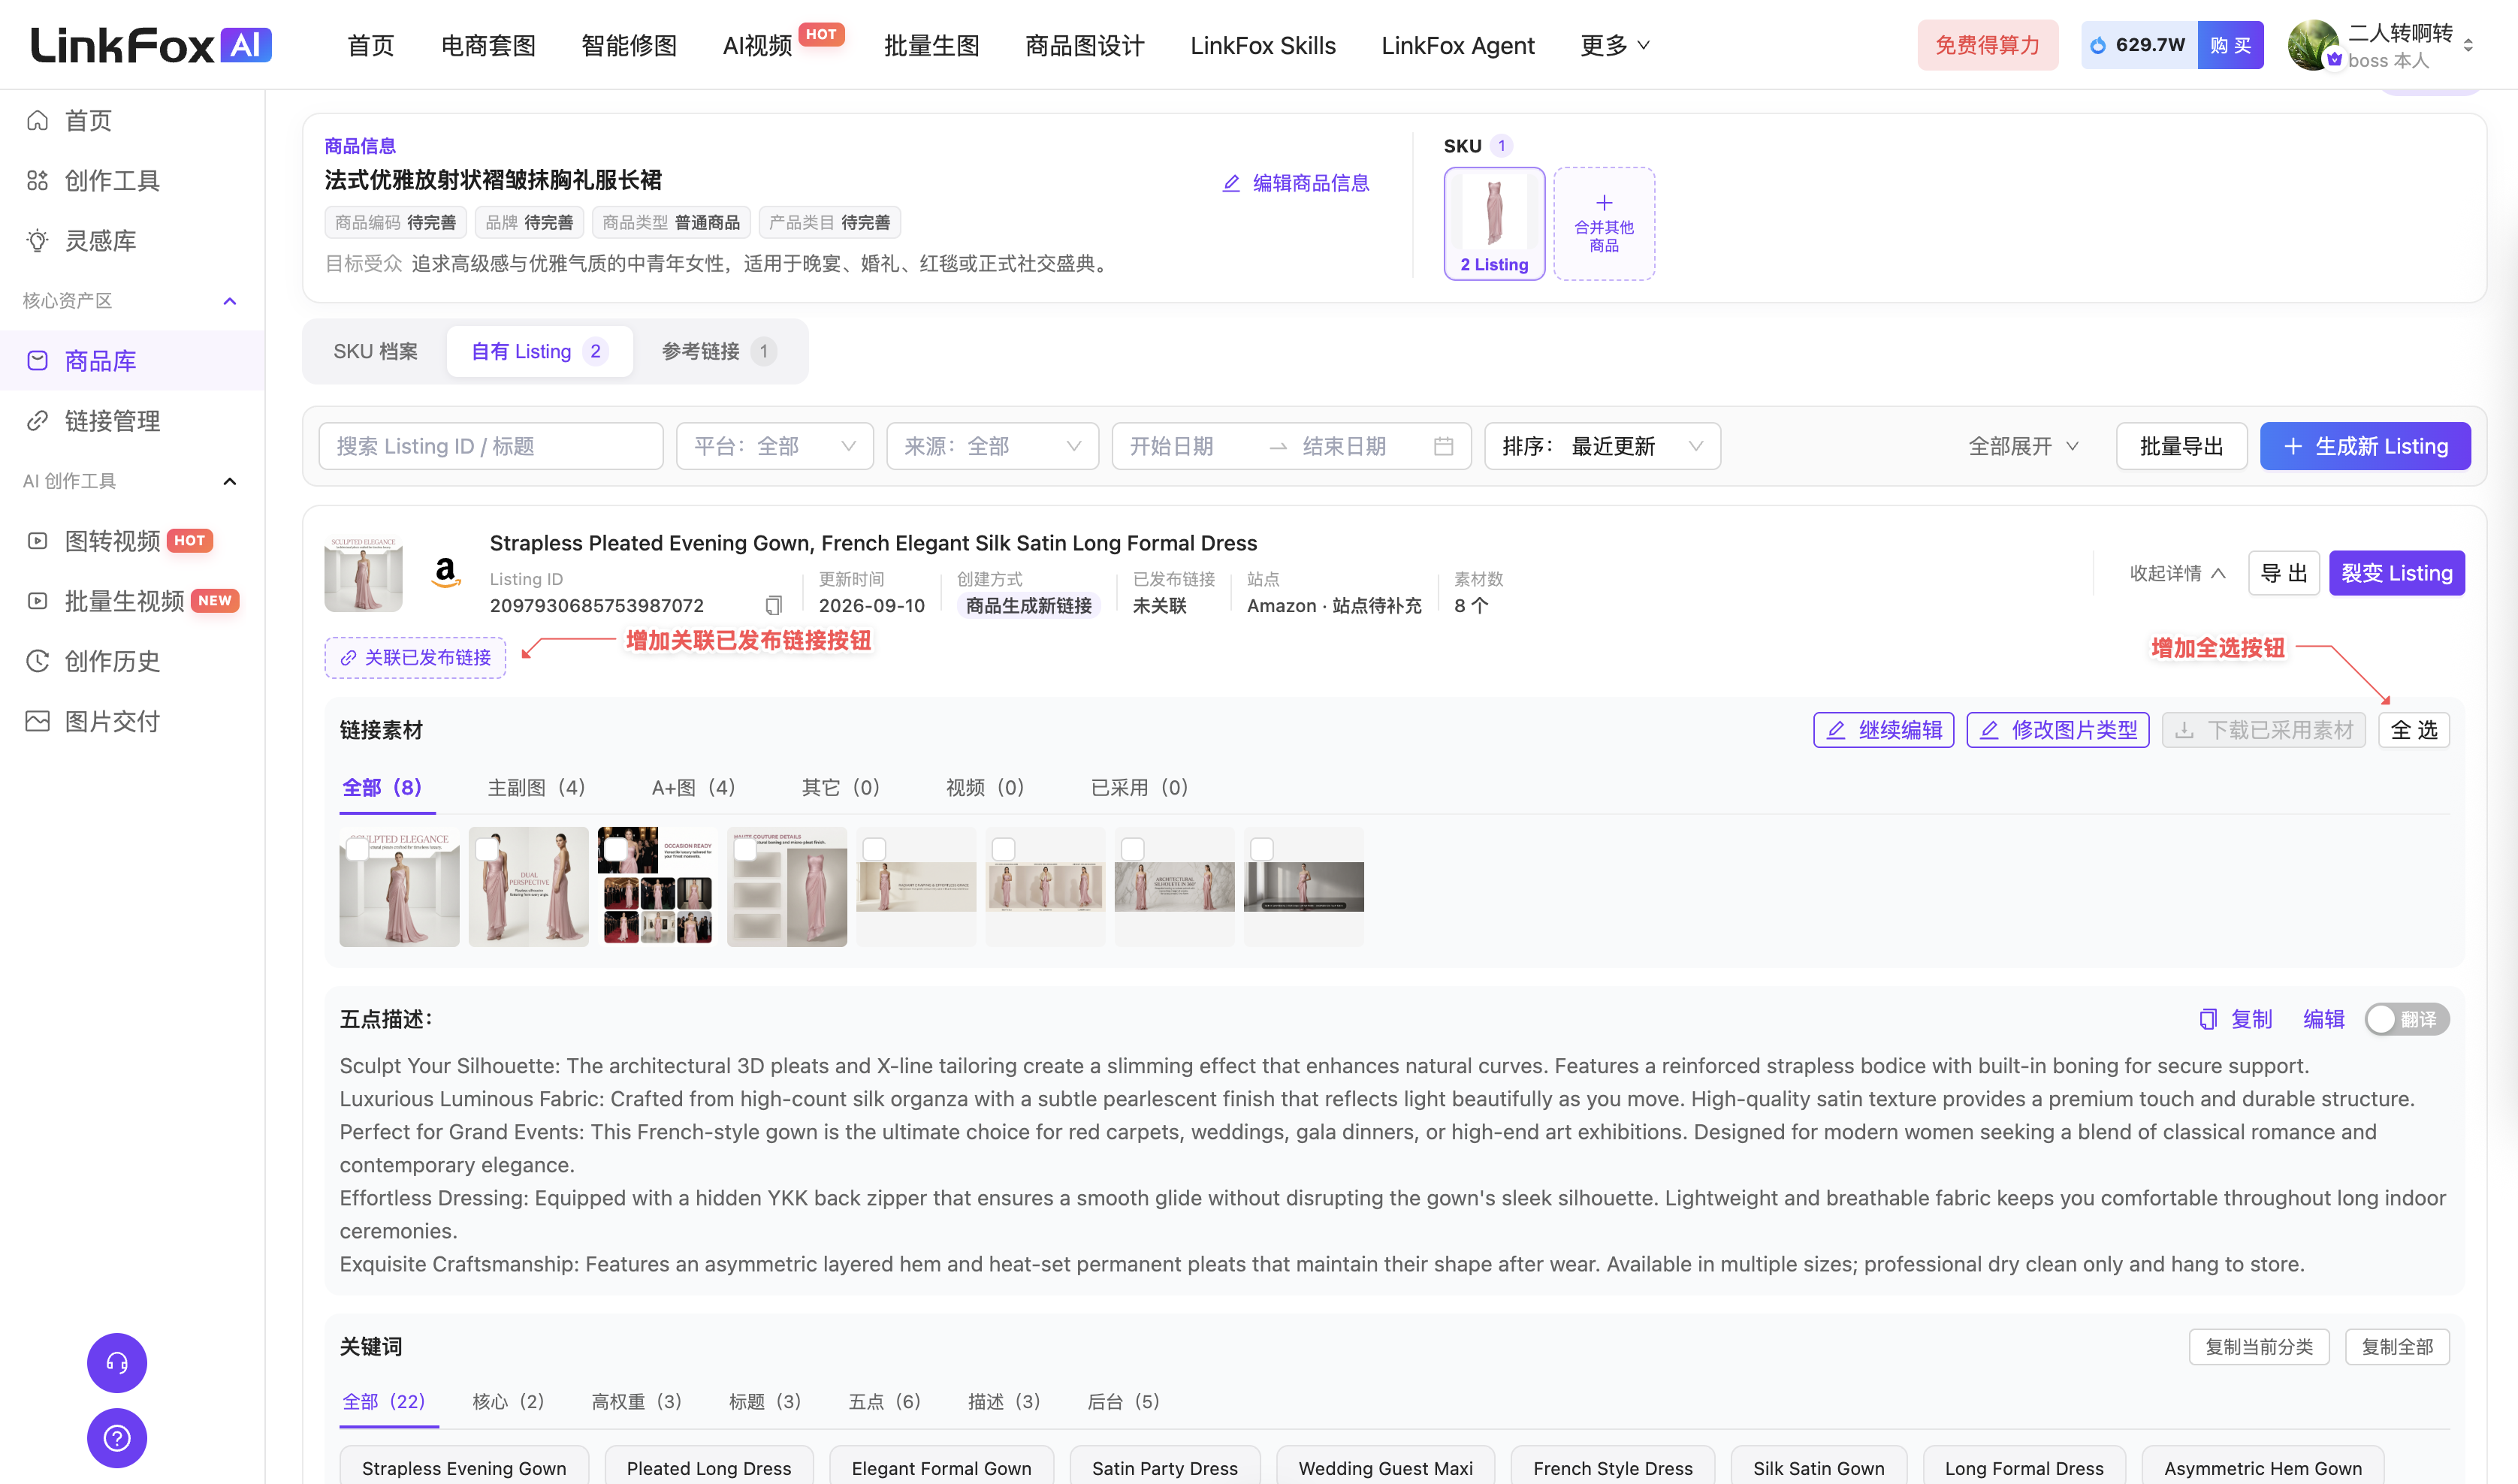
Task: Collapse the AI 创作工具 sidebar section
Action: (x=230, y=481)
